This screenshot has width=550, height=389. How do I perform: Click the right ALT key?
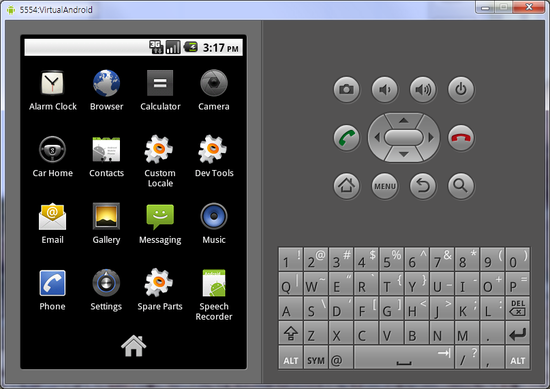pyautogui.click(x=518, y=357)
